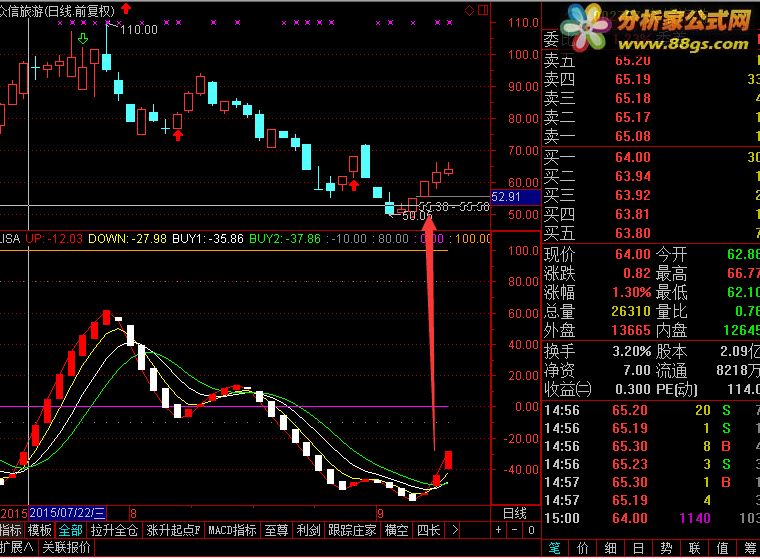Image resolution: width=760 pixels, height=559 pixels.
Task: Switch to the 笔 tick tab
Action: [x=554, y=548]
